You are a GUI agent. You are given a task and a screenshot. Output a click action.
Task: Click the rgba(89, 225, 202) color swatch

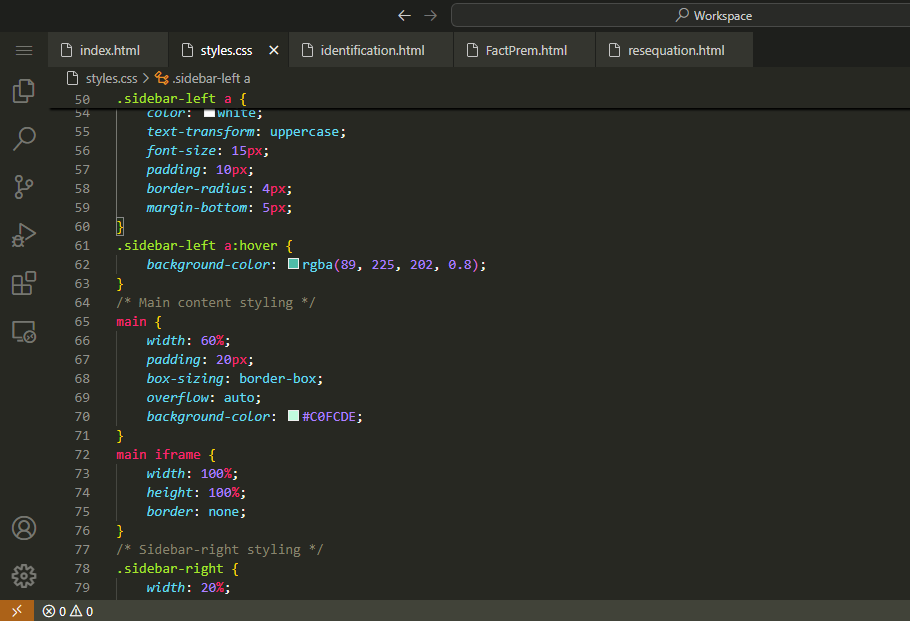pyautogui.click(x=294, y=265)
